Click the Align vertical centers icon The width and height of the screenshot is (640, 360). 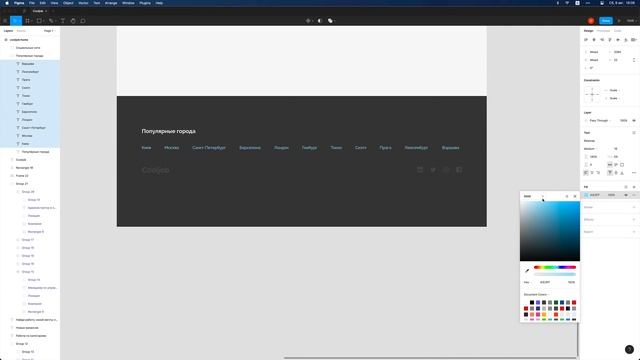618,40
